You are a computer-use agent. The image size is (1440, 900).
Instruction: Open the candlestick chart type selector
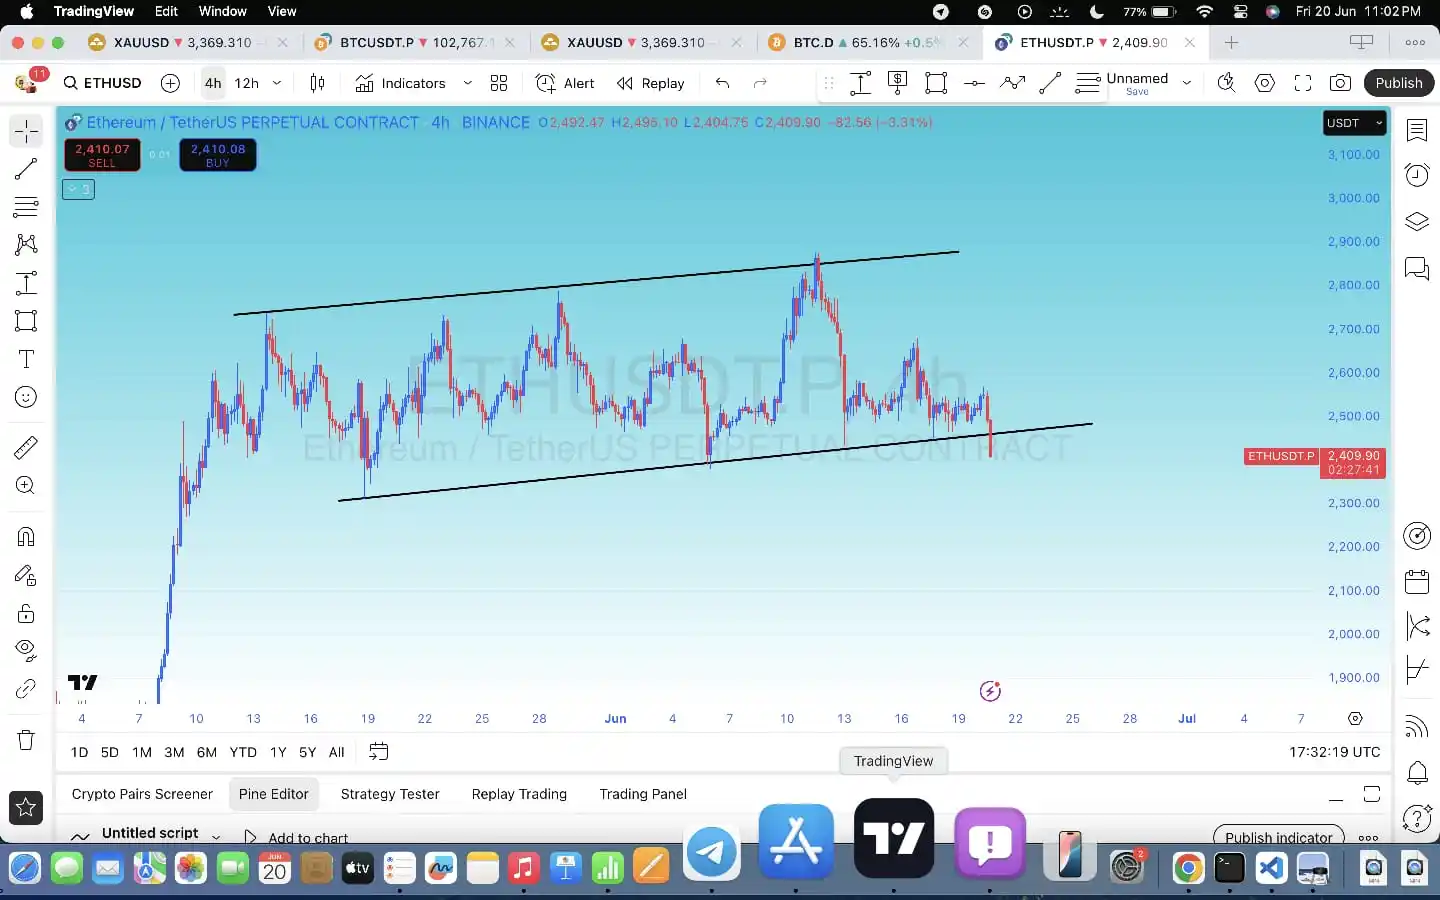point(317,83)
